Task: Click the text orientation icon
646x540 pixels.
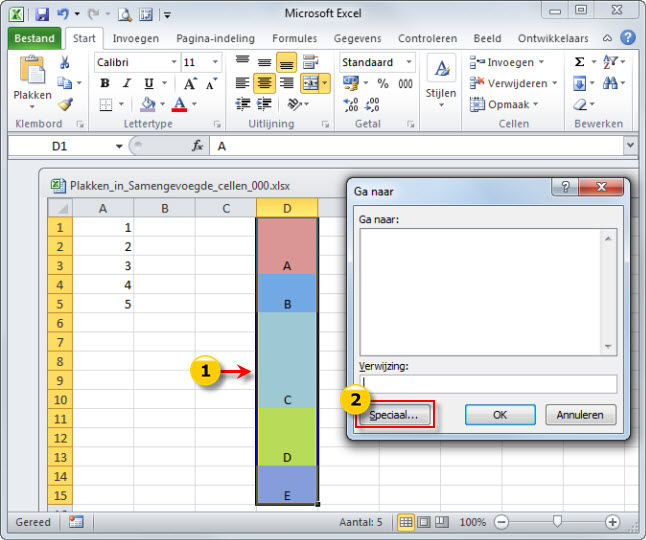Action: pyautogui.click(x=295, y=104)
